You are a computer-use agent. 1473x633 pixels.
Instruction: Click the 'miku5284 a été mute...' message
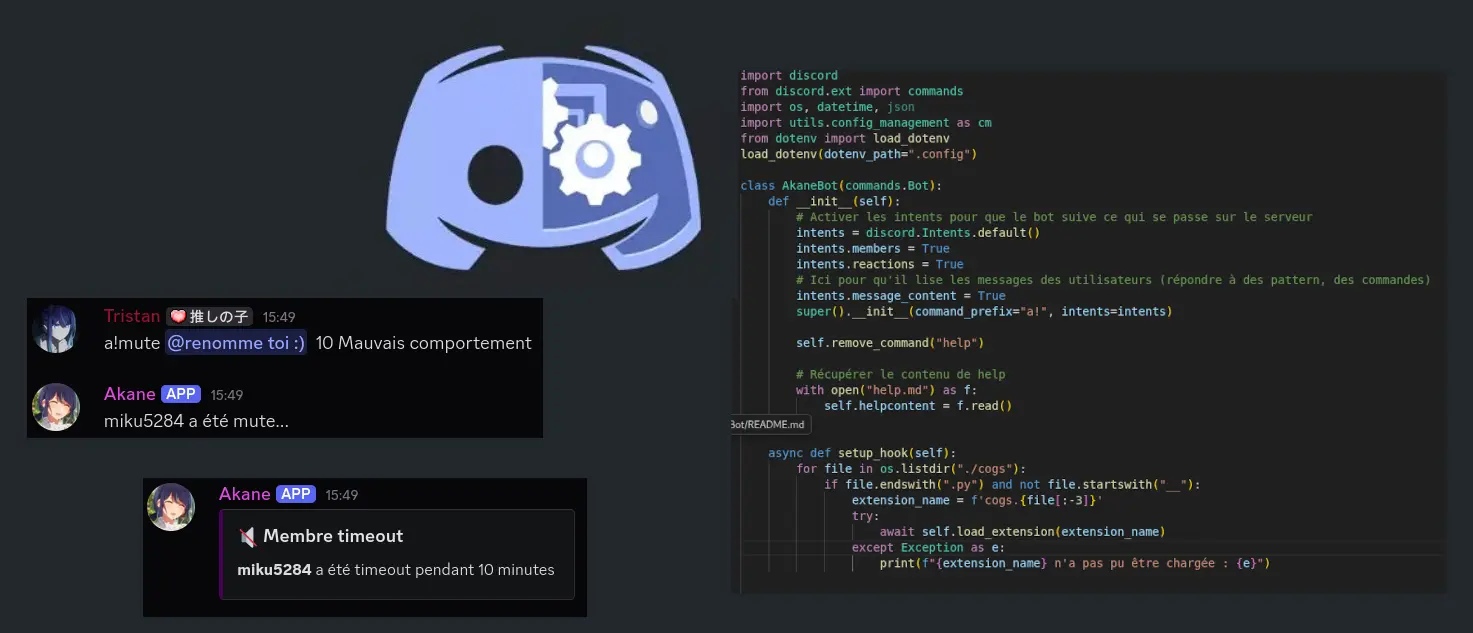196,421
